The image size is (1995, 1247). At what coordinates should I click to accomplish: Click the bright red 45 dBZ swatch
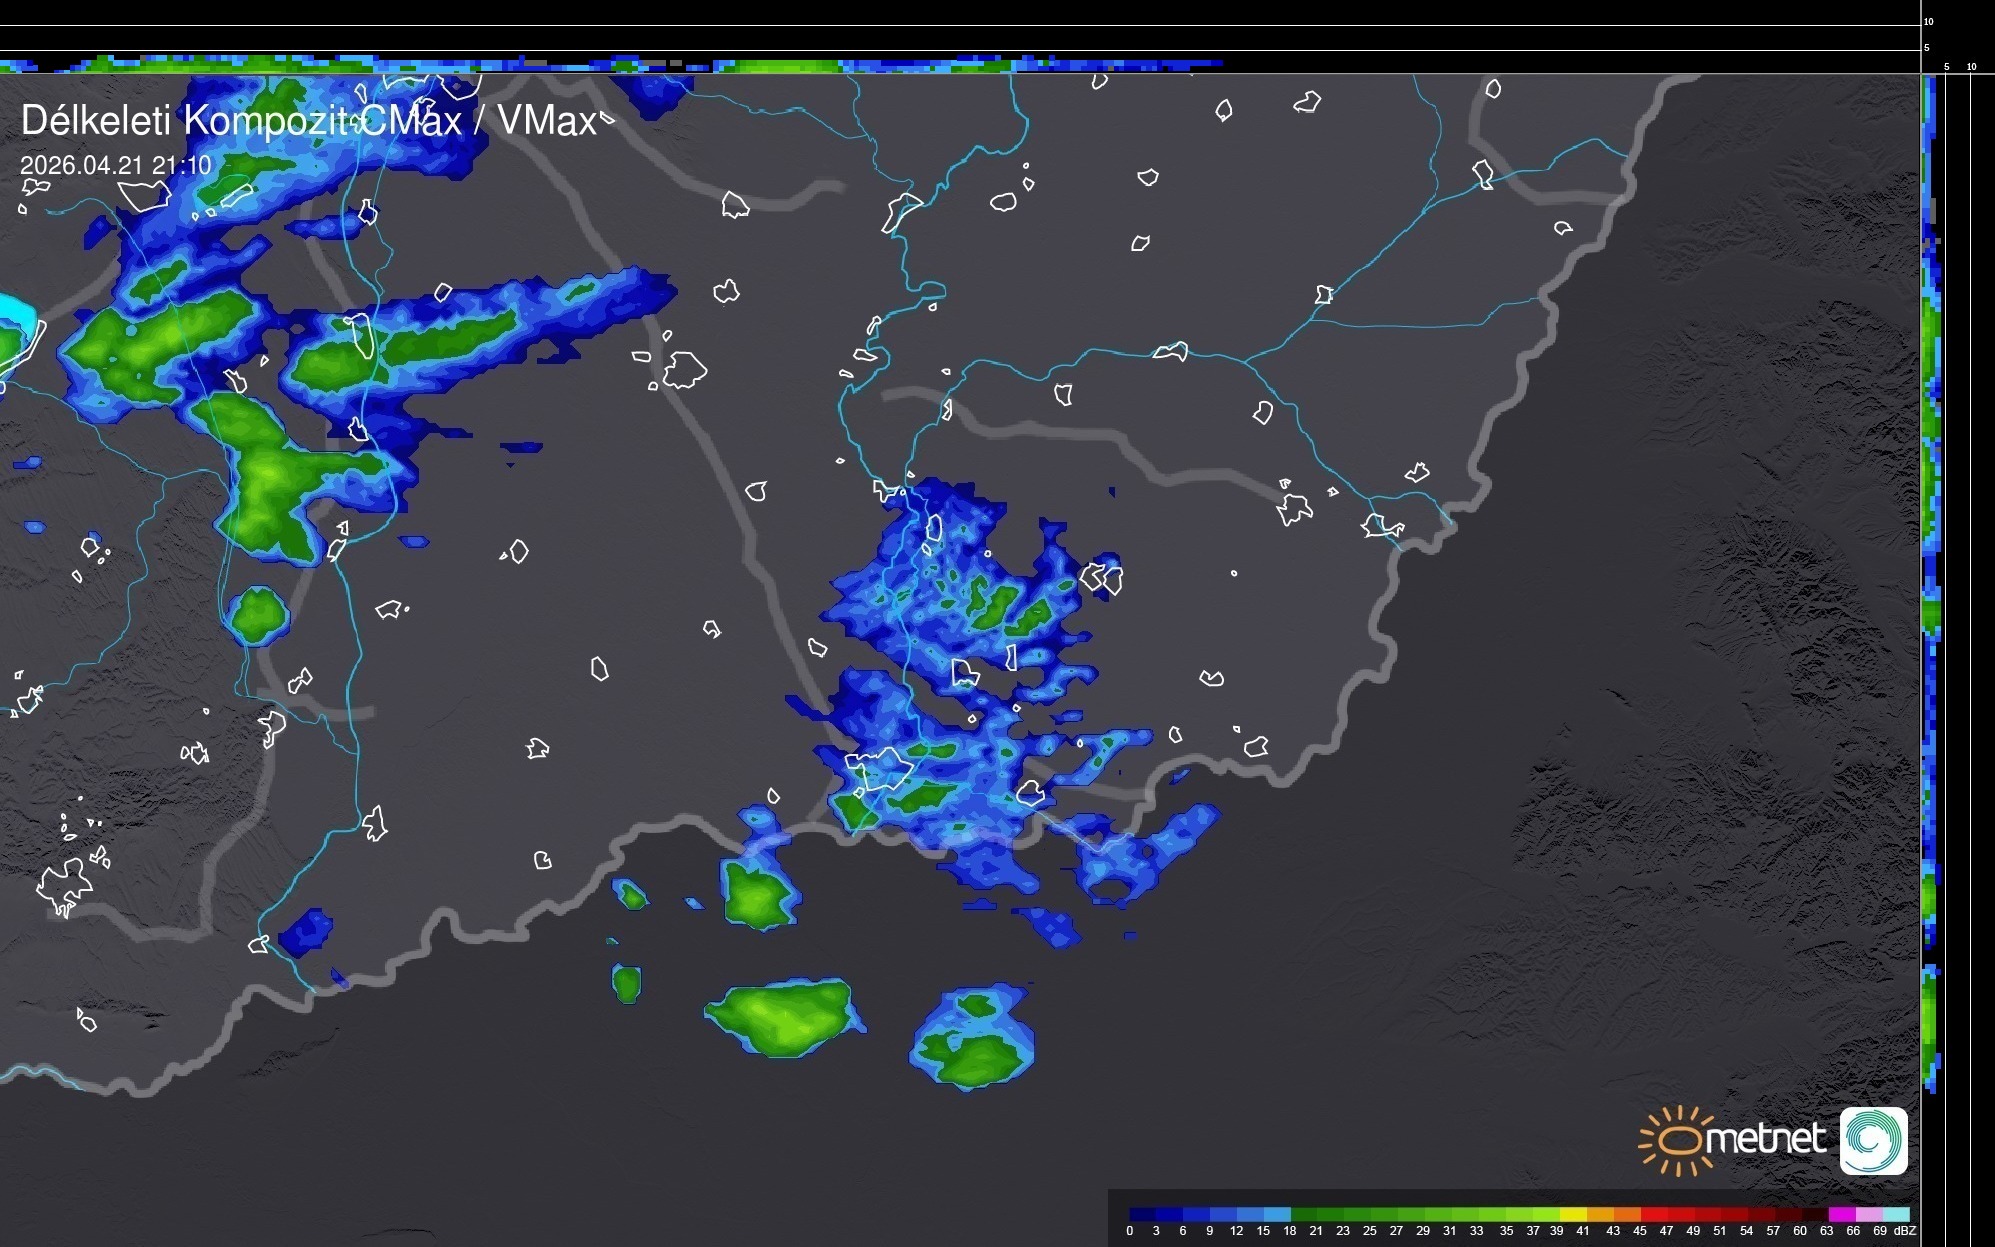1653,1215
